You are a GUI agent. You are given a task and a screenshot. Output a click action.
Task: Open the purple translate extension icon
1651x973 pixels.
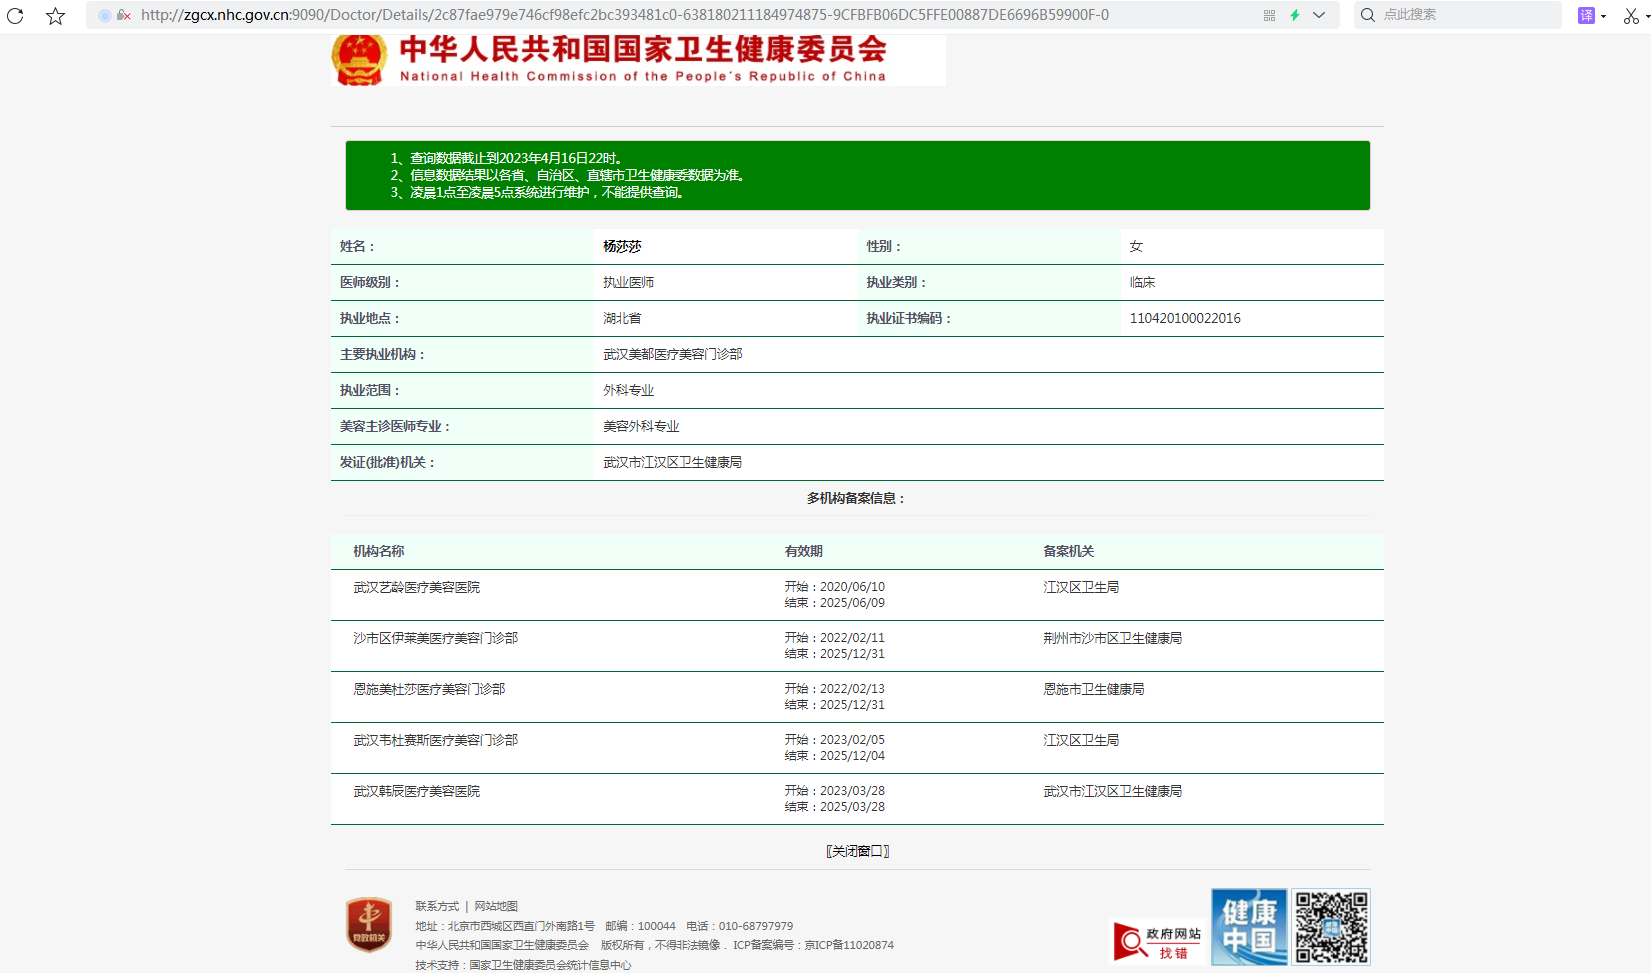pos(1586,15)
